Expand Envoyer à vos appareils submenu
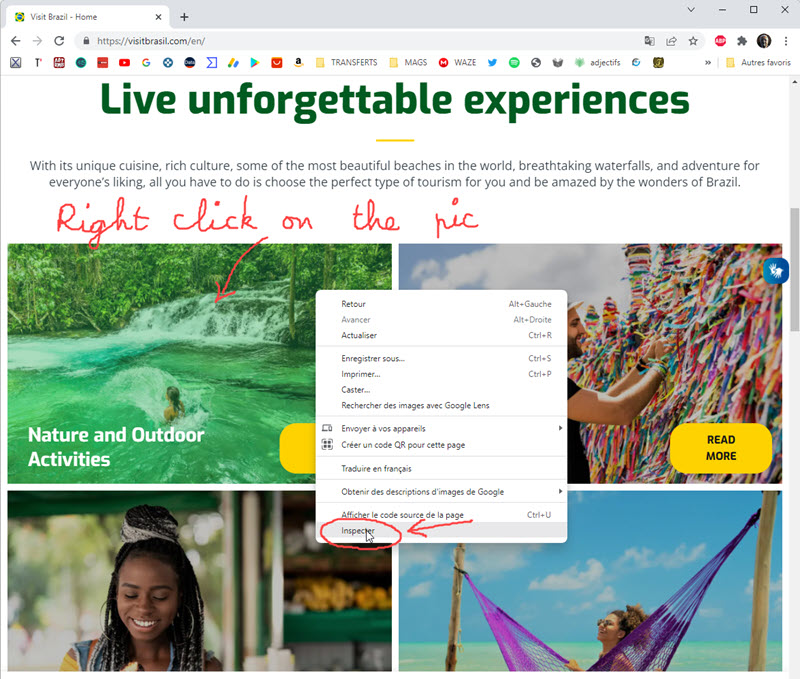 [x=441, y=429]
